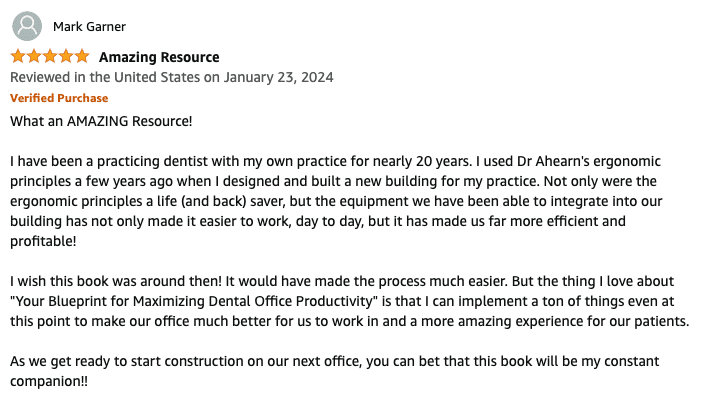Click the "What an AMAZING Resource!" line
Screen dimensions: 710x400
(101, 122)
